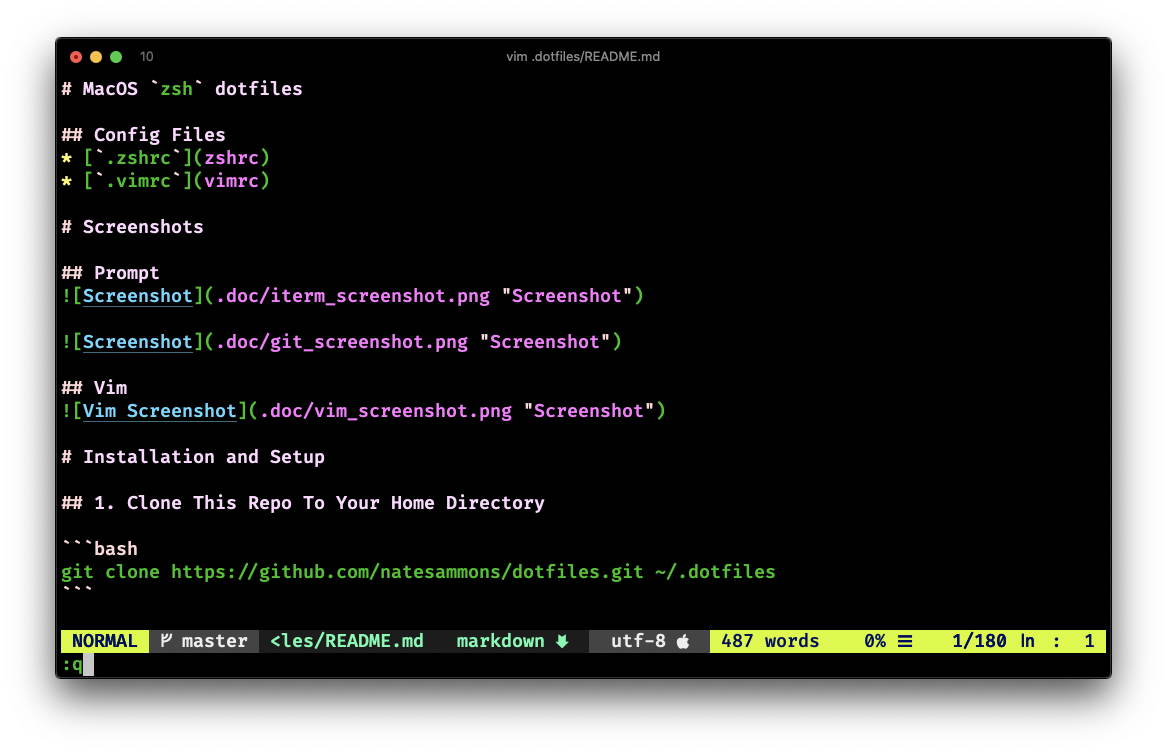The width and height of the screenshot is (1167, 752).
Task: Click the :q command line input
Action: point(73,664)
